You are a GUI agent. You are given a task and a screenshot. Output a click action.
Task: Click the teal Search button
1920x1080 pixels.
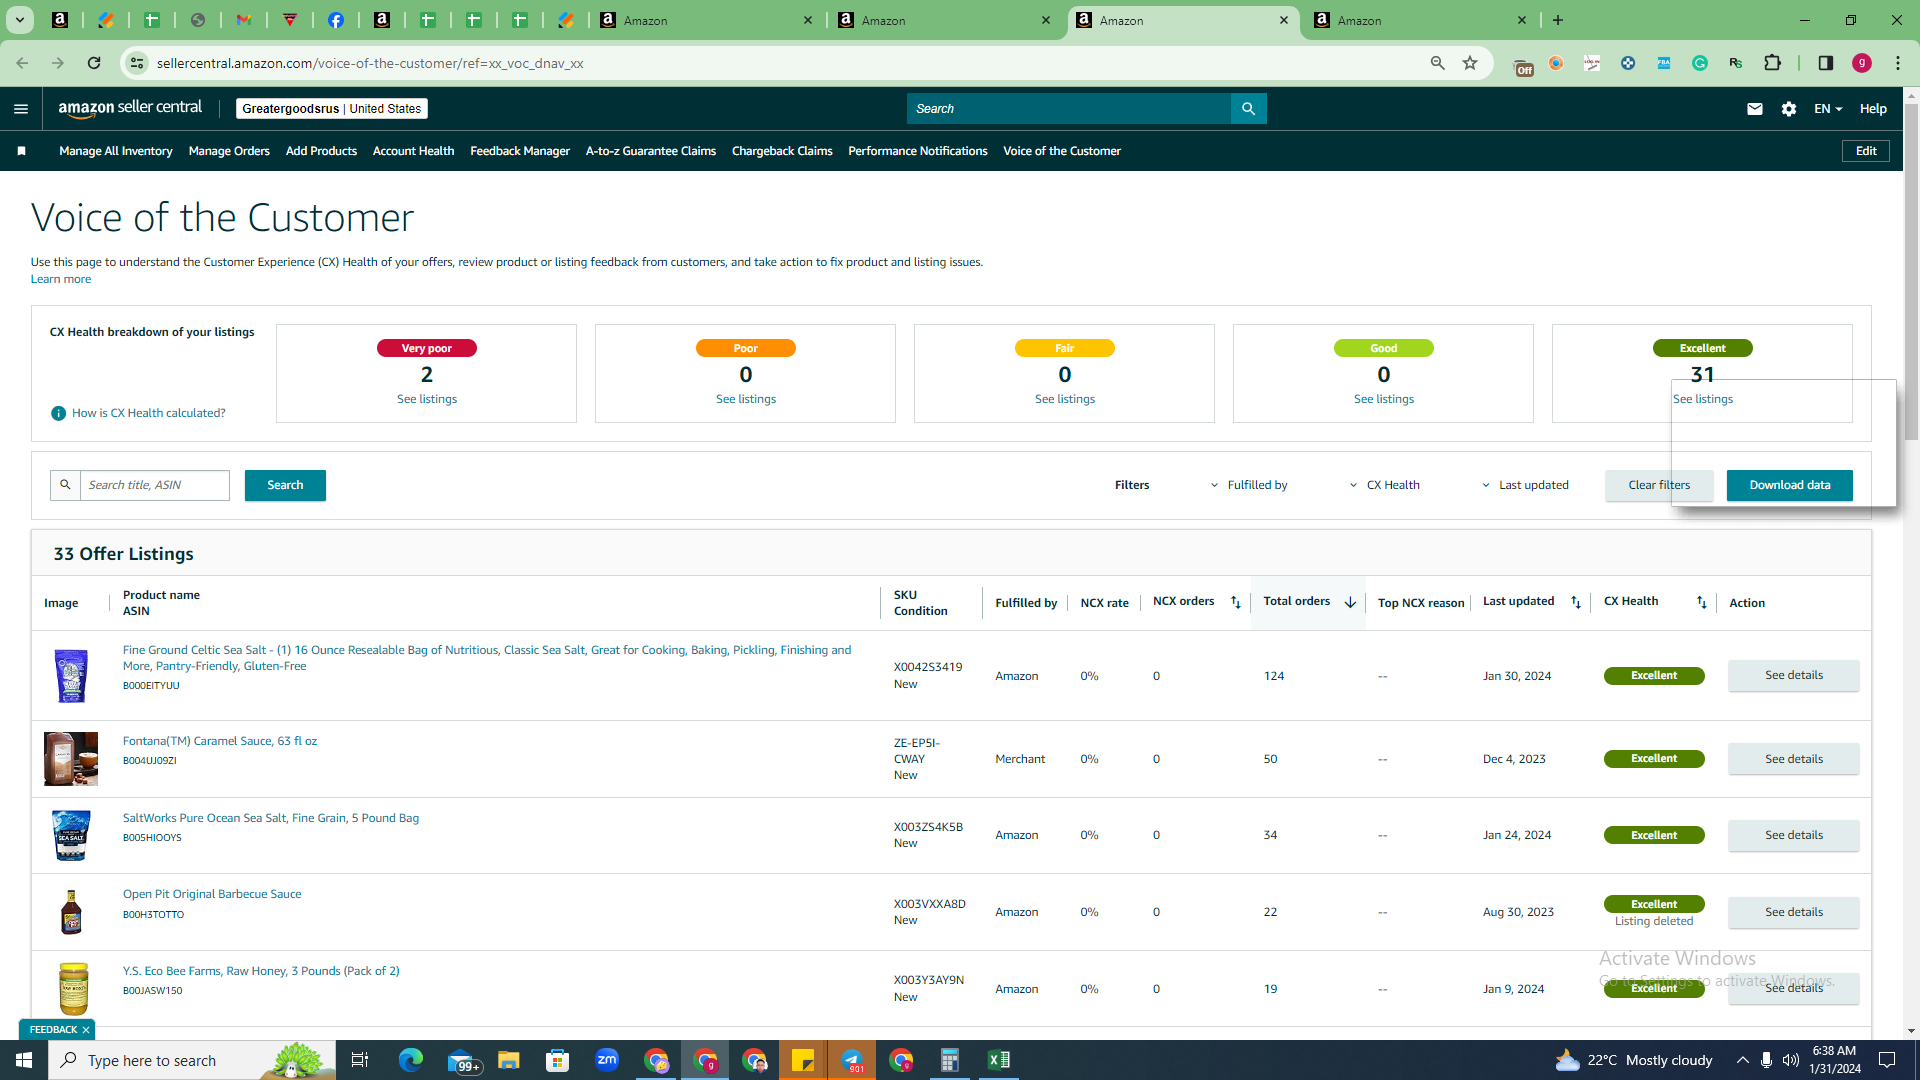point(285,485)
